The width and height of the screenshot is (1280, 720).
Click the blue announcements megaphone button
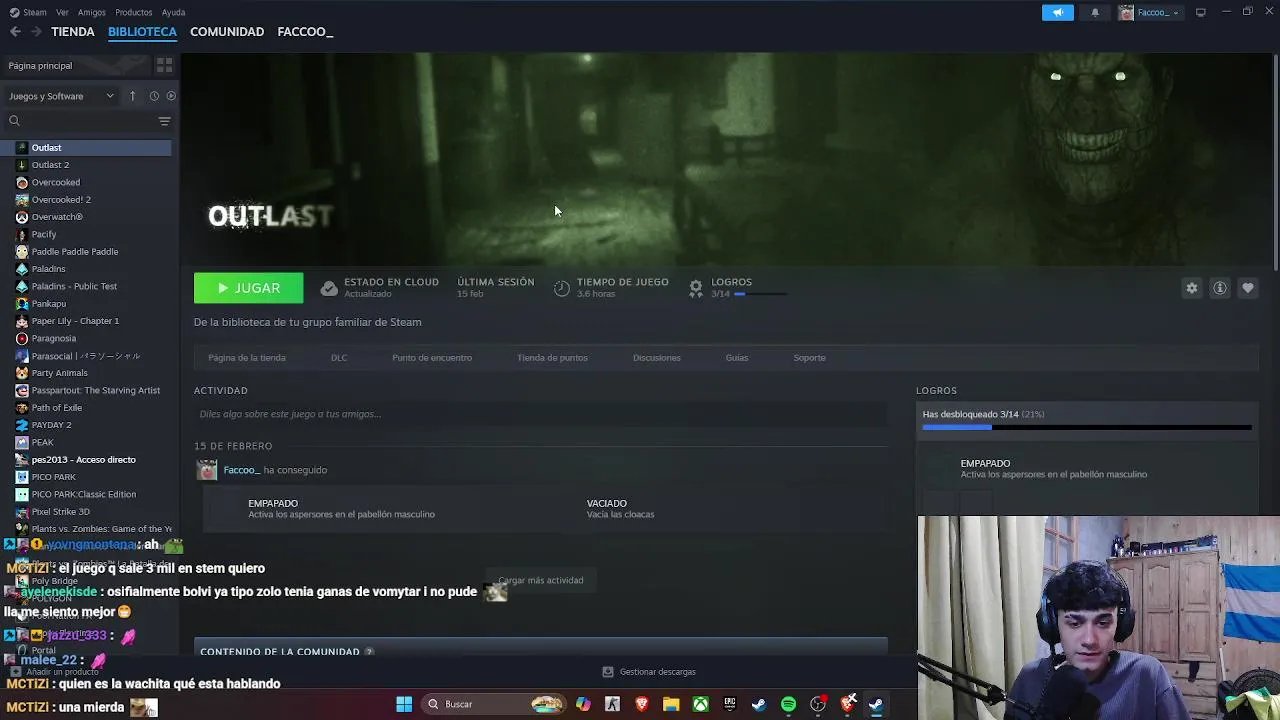pyautogui.click(x=1057, y=12)
